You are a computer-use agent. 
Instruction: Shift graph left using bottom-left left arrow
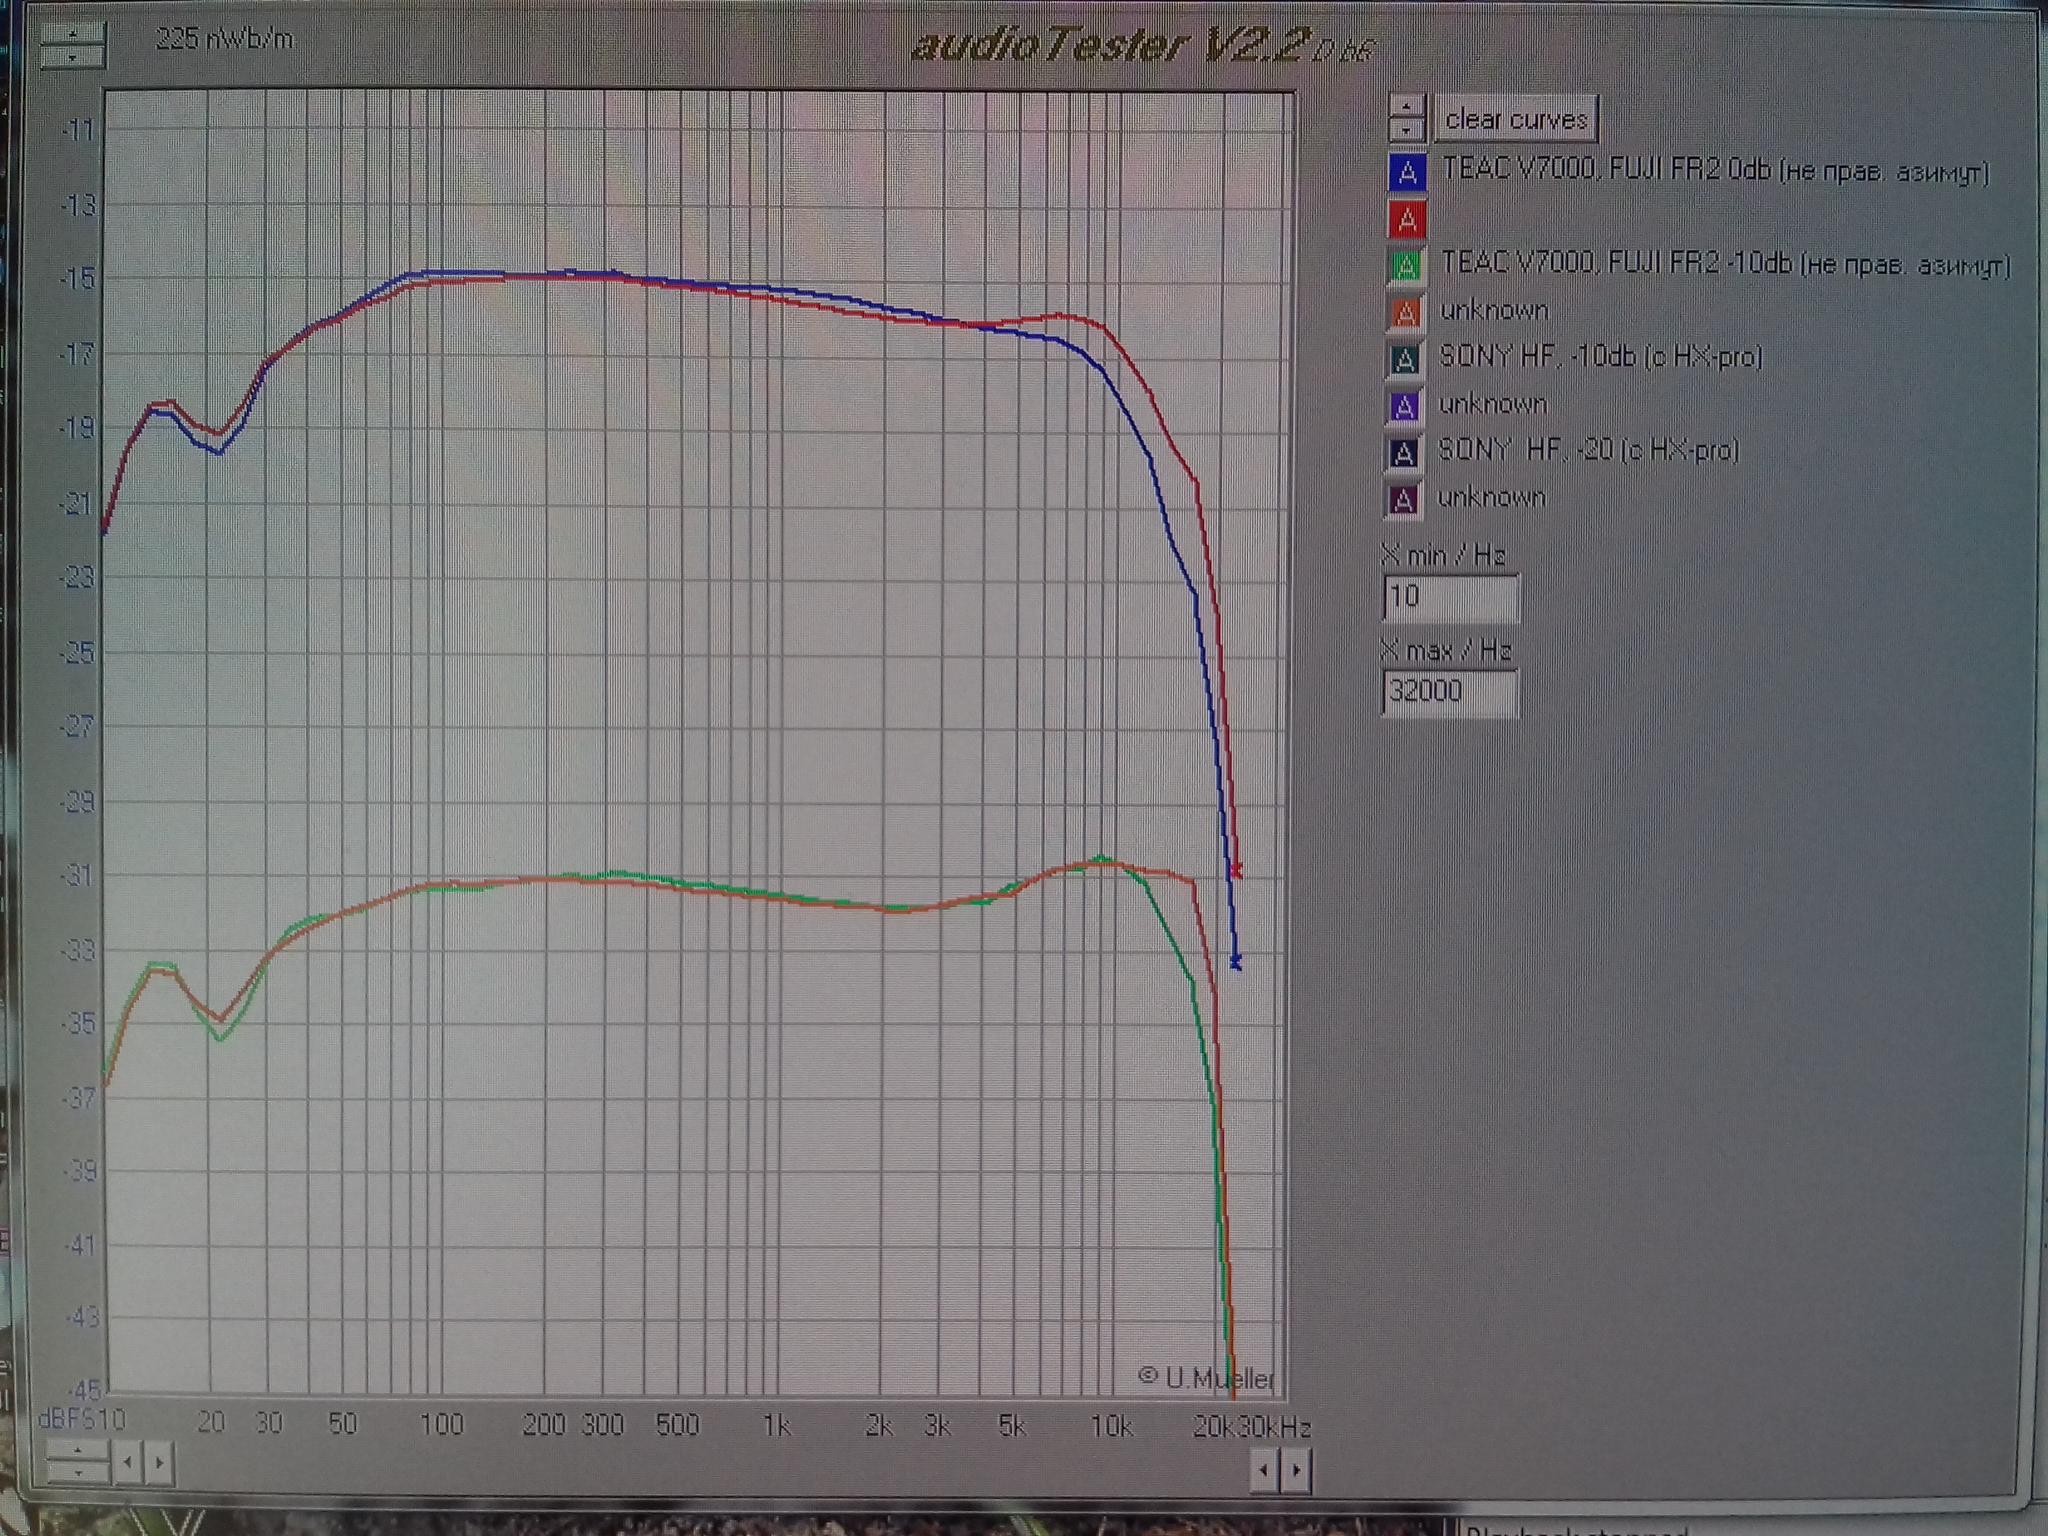click(x=127, y=1462)
